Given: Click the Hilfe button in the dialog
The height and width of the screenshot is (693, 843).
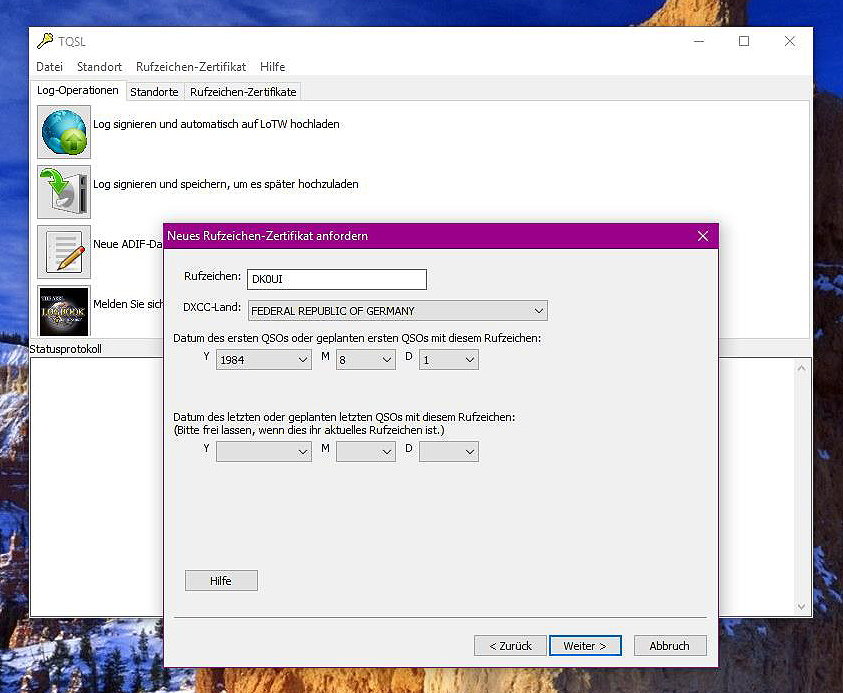Looking at the screenshot, I should coord(221,581).
